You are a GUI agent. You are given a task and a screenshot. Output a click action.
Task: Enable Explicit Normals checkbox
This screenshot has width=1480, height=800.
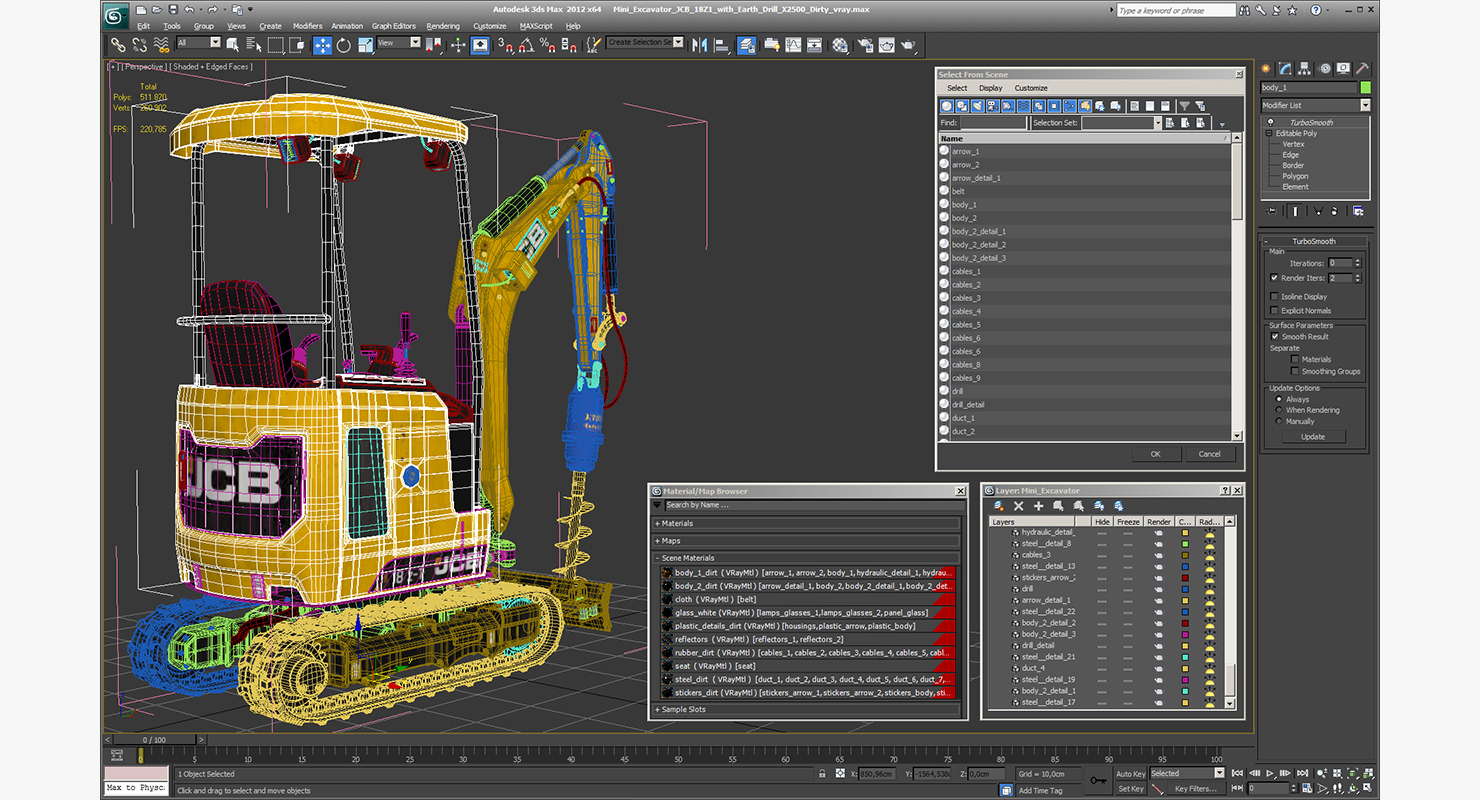(1274, 311)
